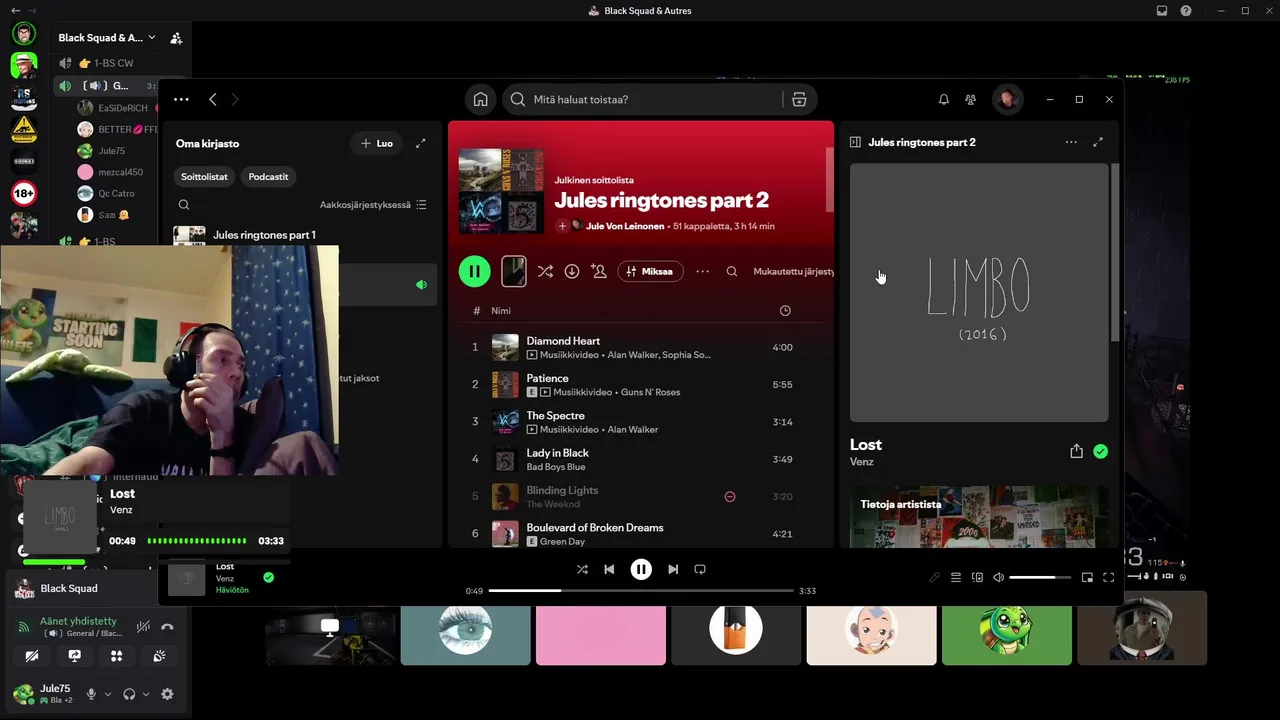Open playlist more options menu
1280x720 pixels.
[703, 271]
